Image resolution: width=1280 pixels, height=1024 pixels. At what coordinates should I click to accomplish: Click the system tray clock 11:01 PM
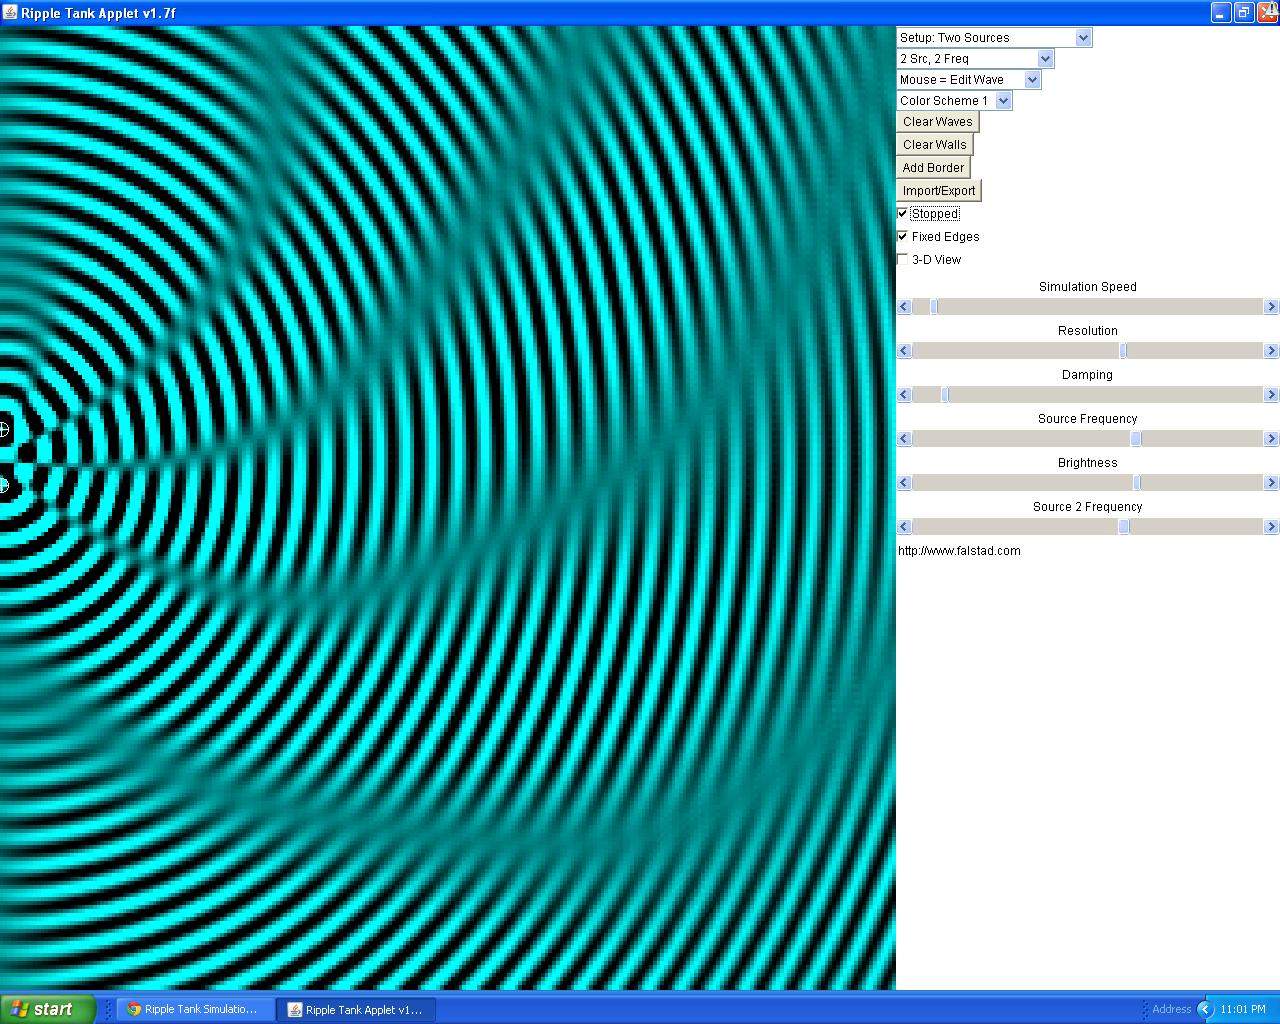click(x=1243, y=1010)
